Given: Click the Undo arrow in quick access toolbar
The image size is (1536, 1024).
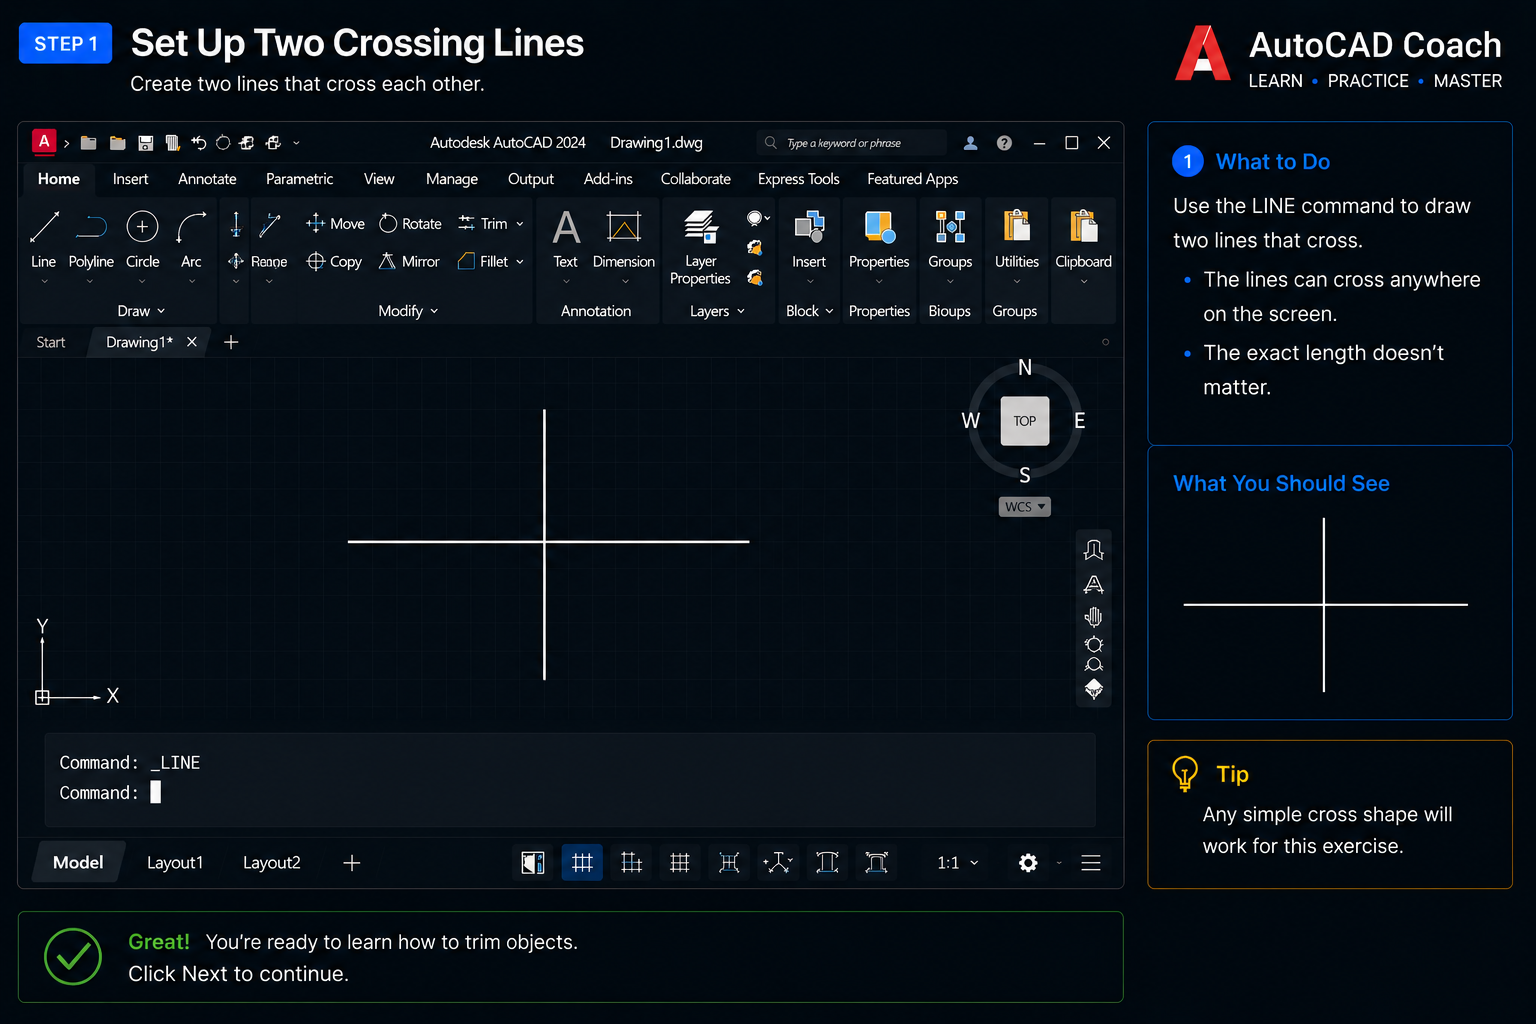Looking at the screenshot, I should tap(198, 143).
